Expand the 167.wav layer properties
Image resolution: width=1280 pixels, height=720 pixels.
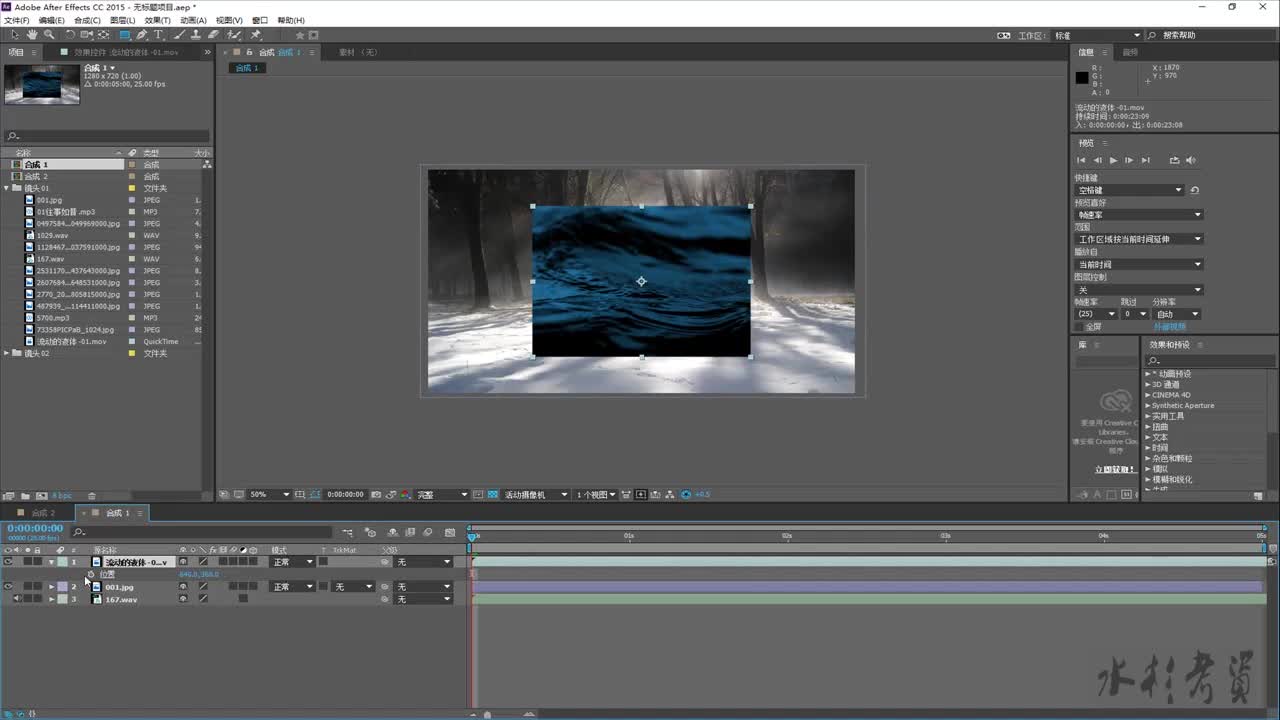click(x=51, y=599)
